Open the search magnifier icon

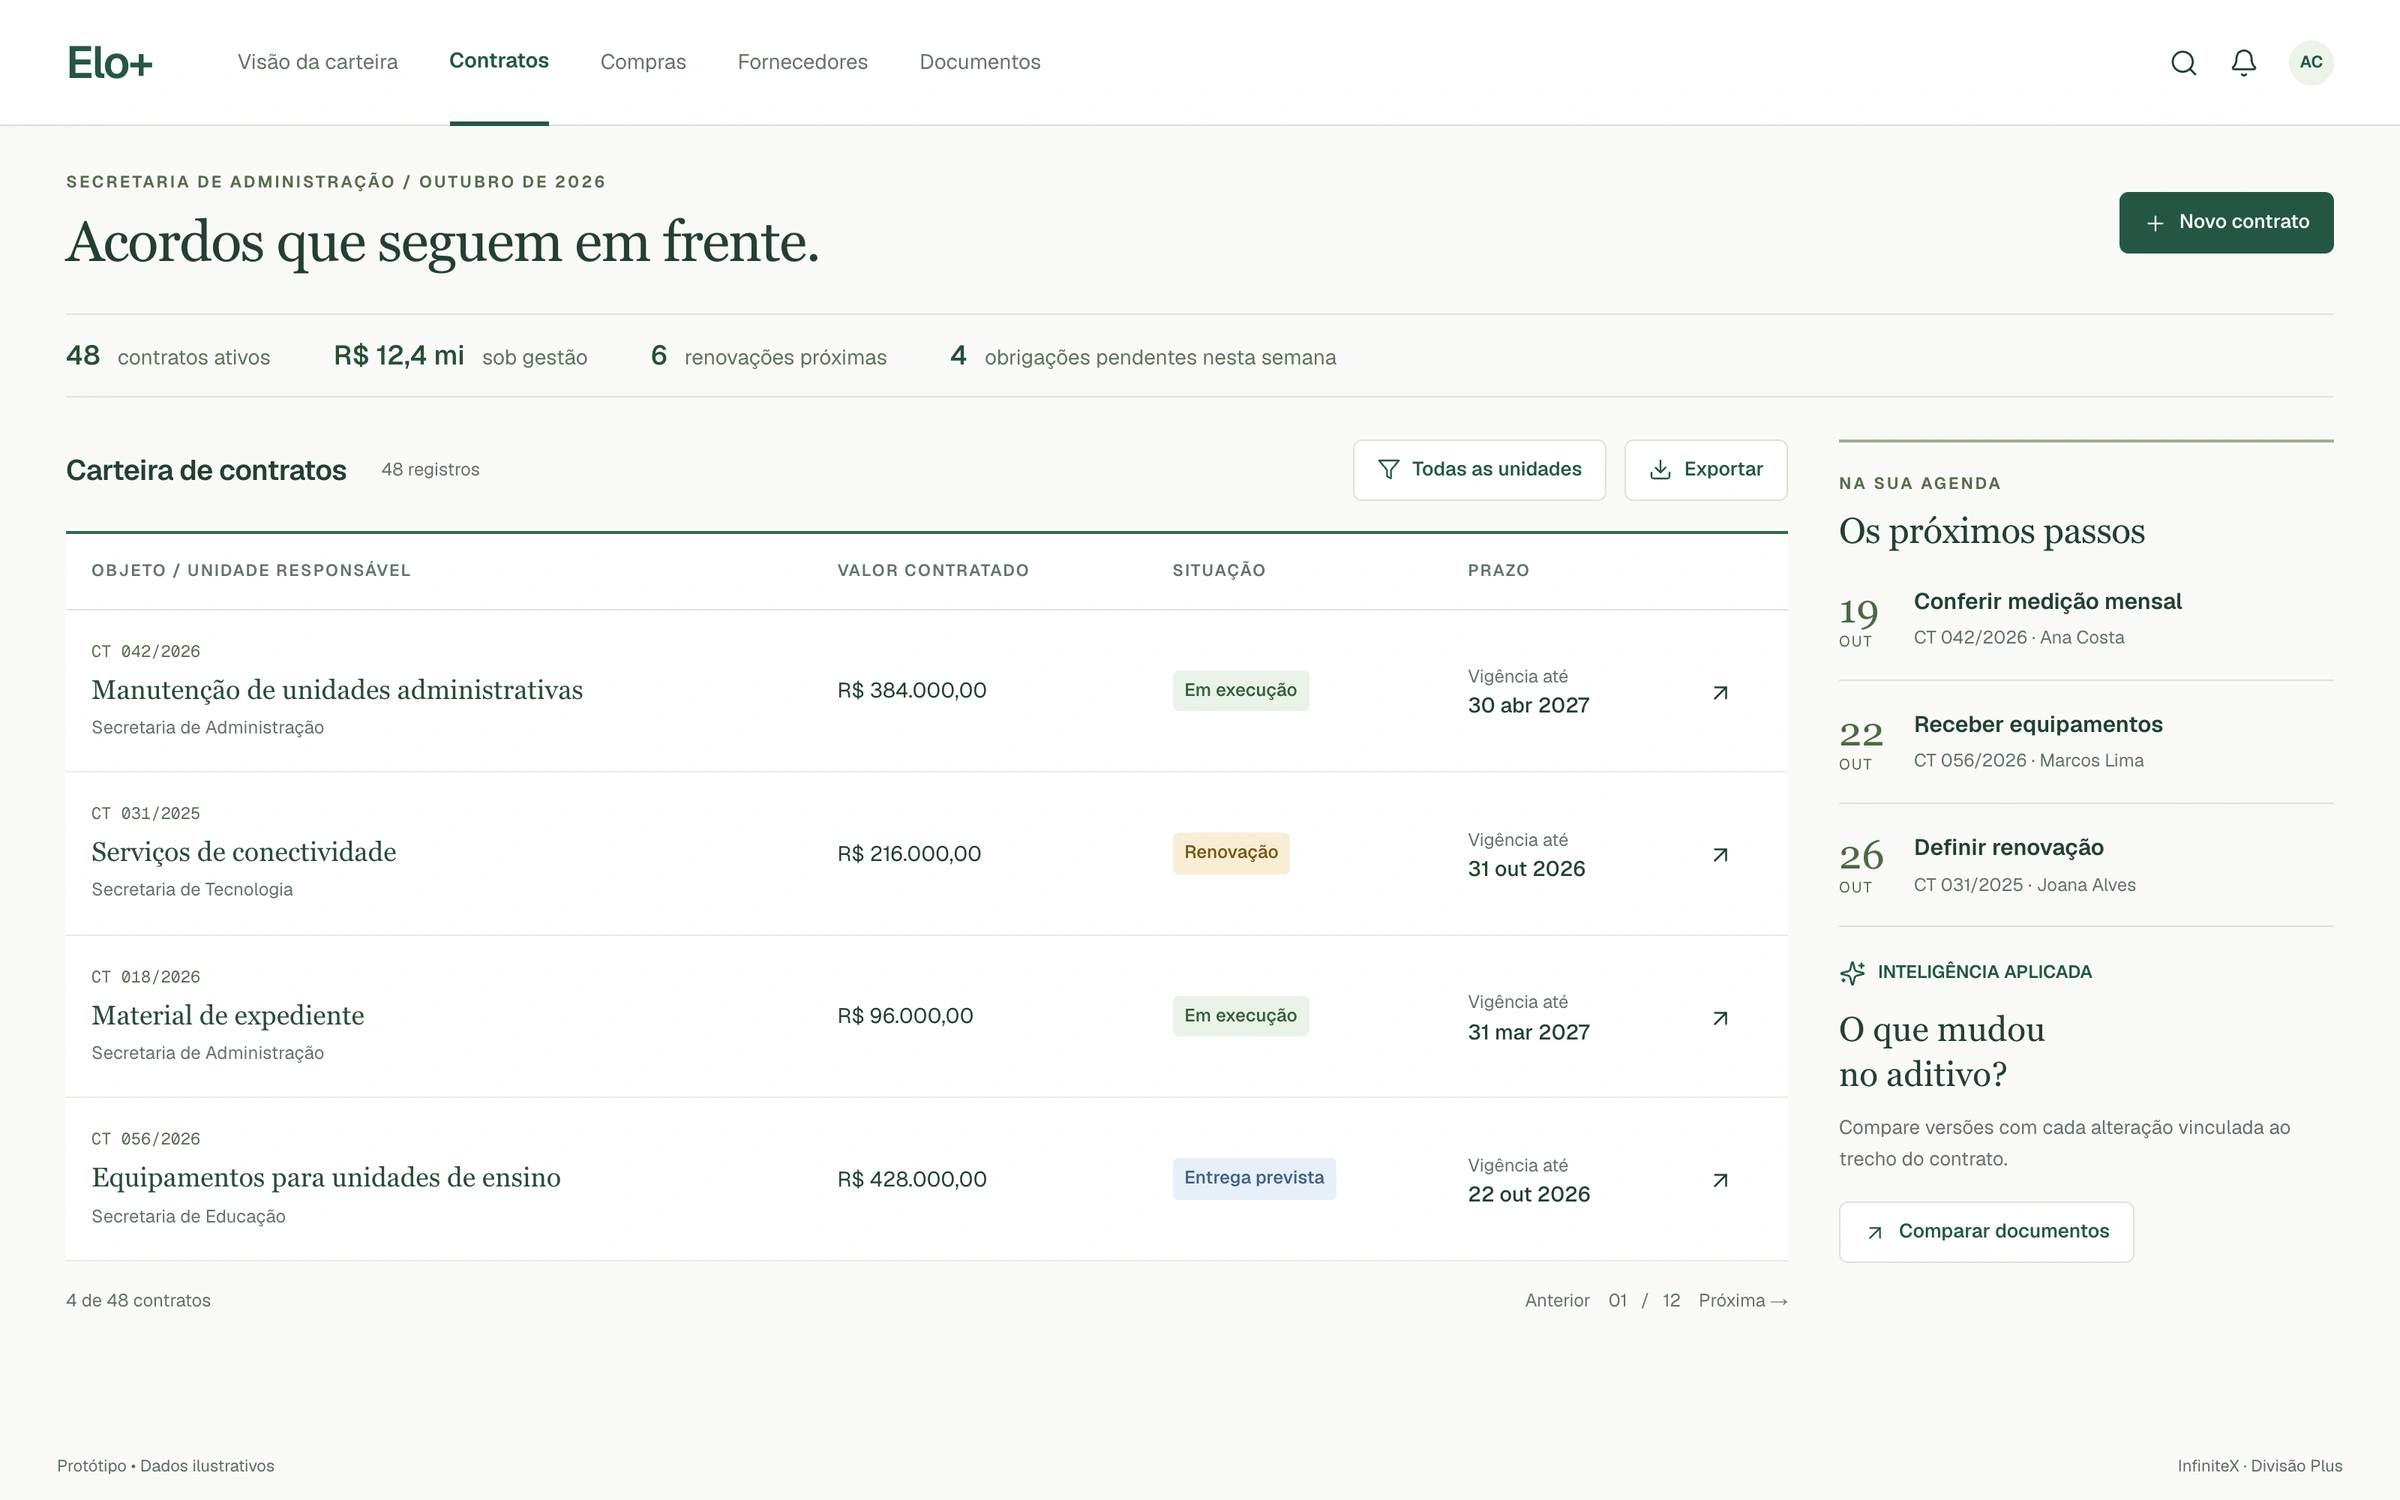[x=2184, y=63]
